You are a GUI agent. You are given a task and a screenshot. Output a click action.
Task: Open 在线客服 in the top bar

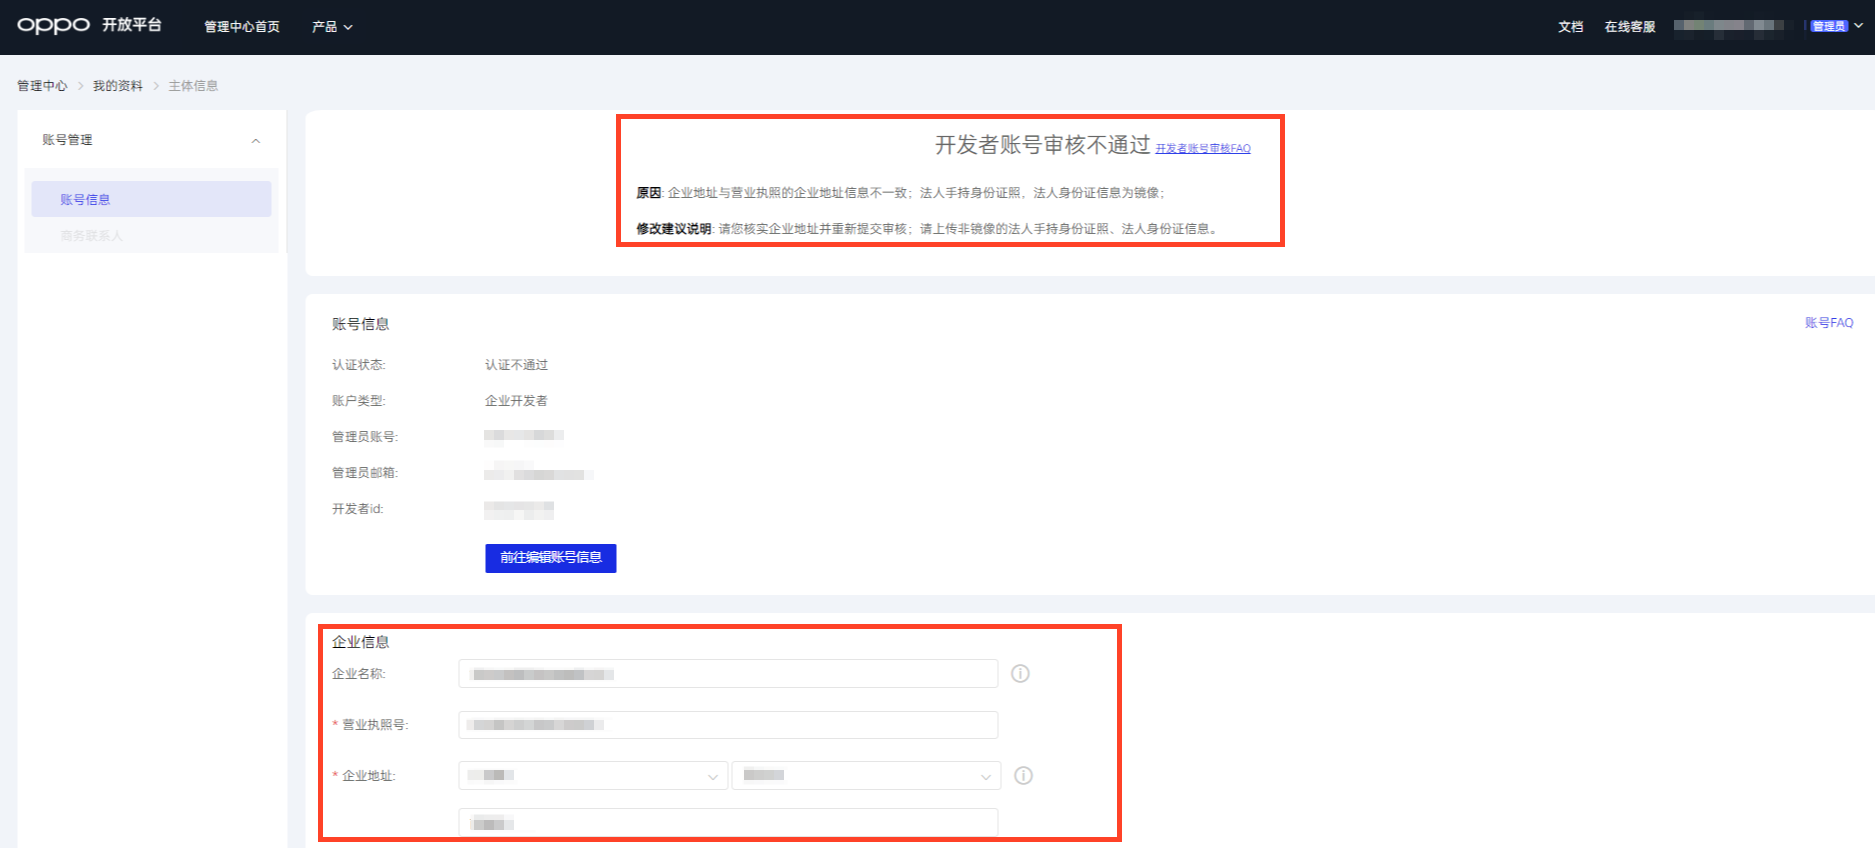pos(1630,27)
